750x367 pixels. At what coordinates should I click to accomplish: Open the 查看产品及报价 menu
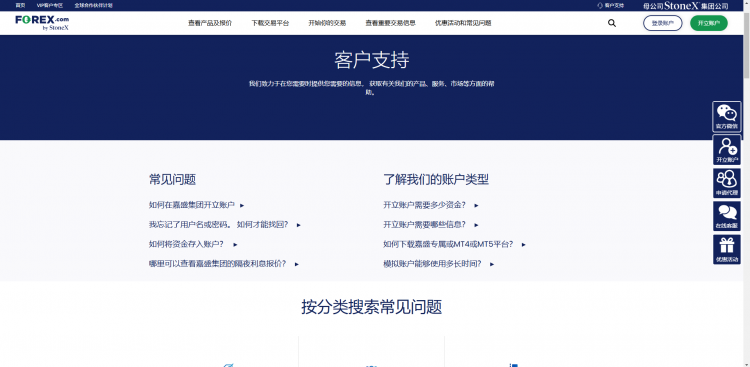point(210,23)
